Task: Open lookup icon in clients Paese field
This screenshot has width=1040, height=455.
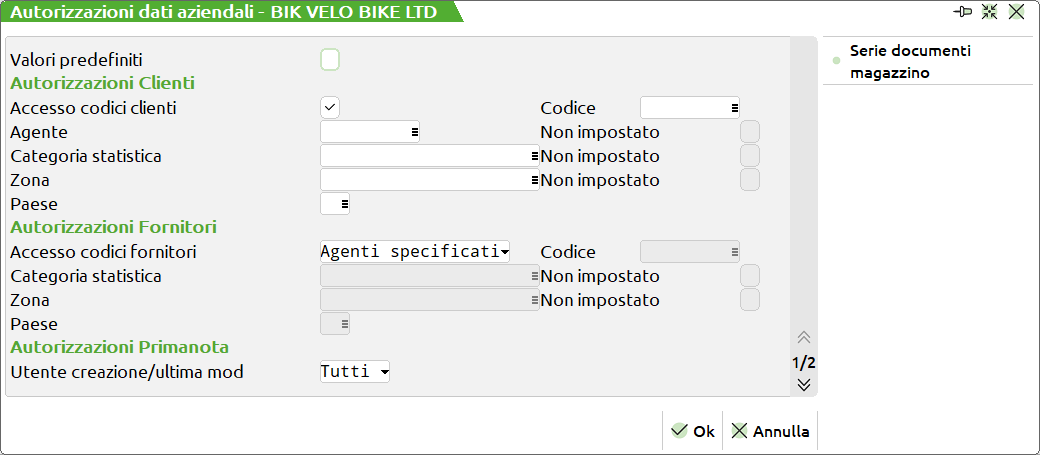Action: pos(344,204)
